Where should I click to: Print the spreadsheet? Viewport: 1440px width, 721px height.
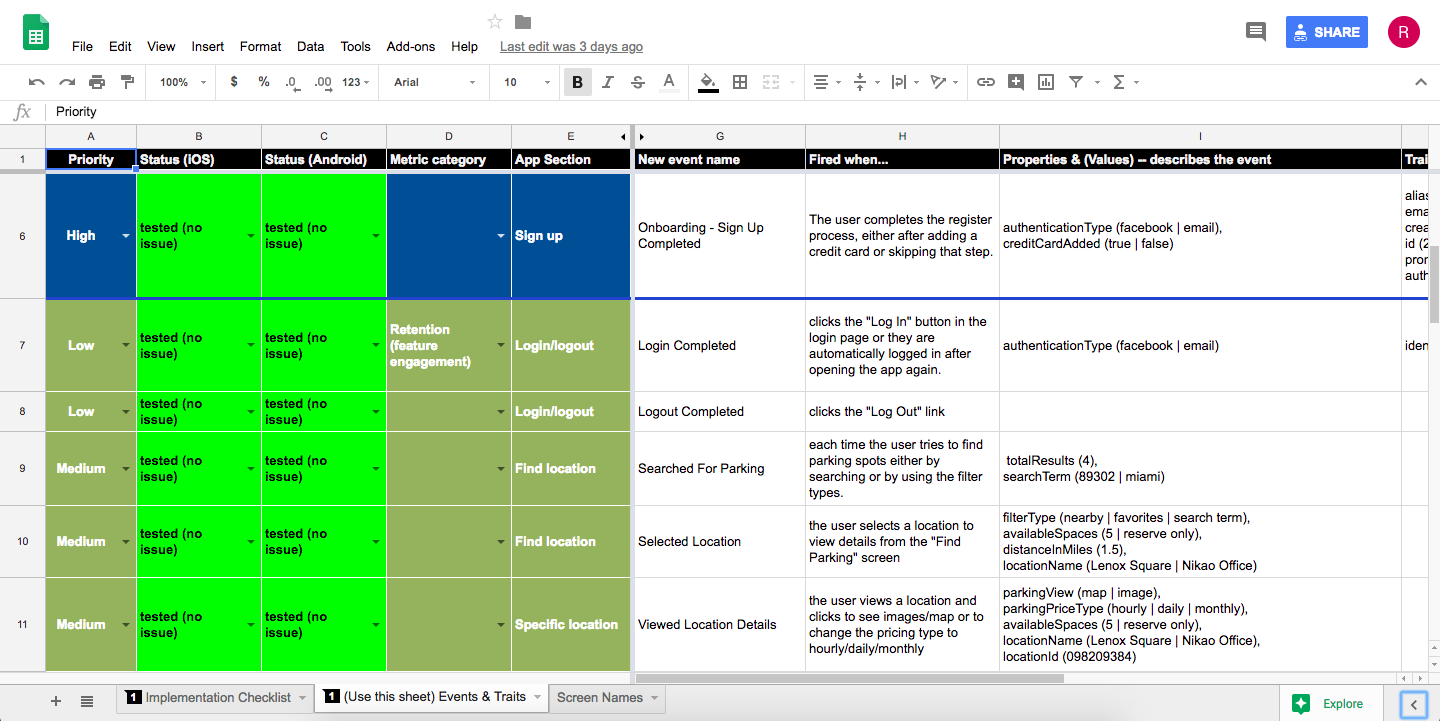click(x=97, y=82)
